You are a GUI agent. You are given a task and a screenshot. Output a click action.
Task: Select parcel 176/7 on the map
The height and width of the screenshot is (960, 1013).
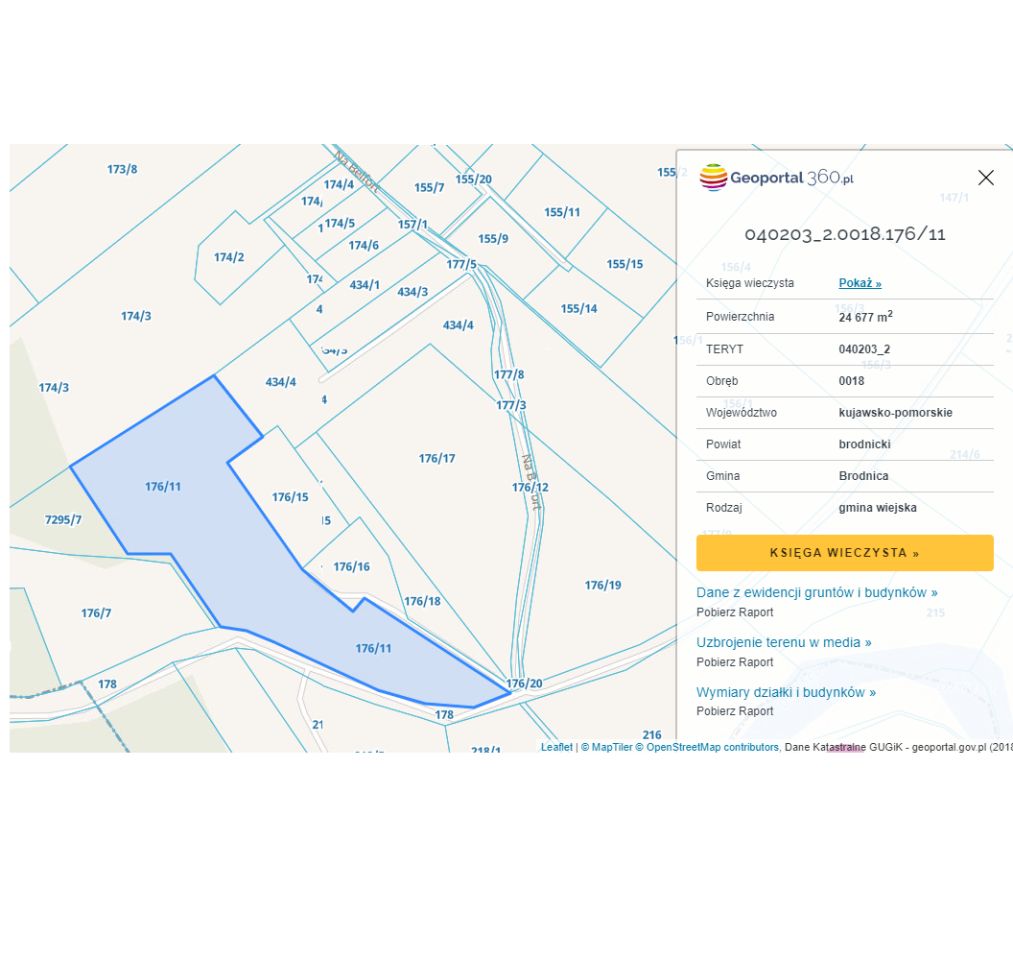pos(96,613)
